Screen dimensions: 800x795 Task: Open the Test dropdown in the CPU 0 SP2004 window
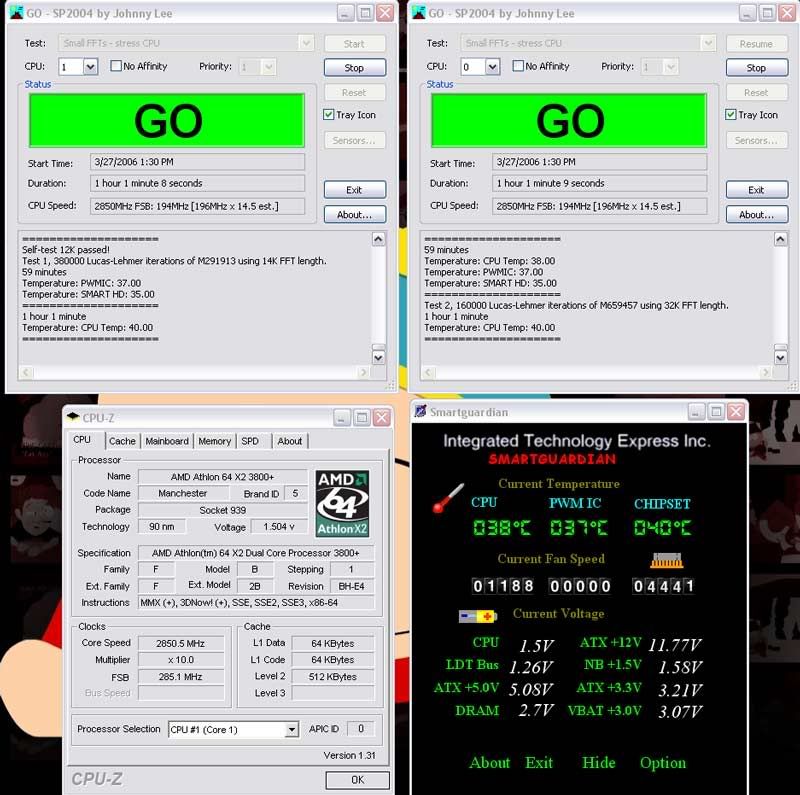(708, 43)
